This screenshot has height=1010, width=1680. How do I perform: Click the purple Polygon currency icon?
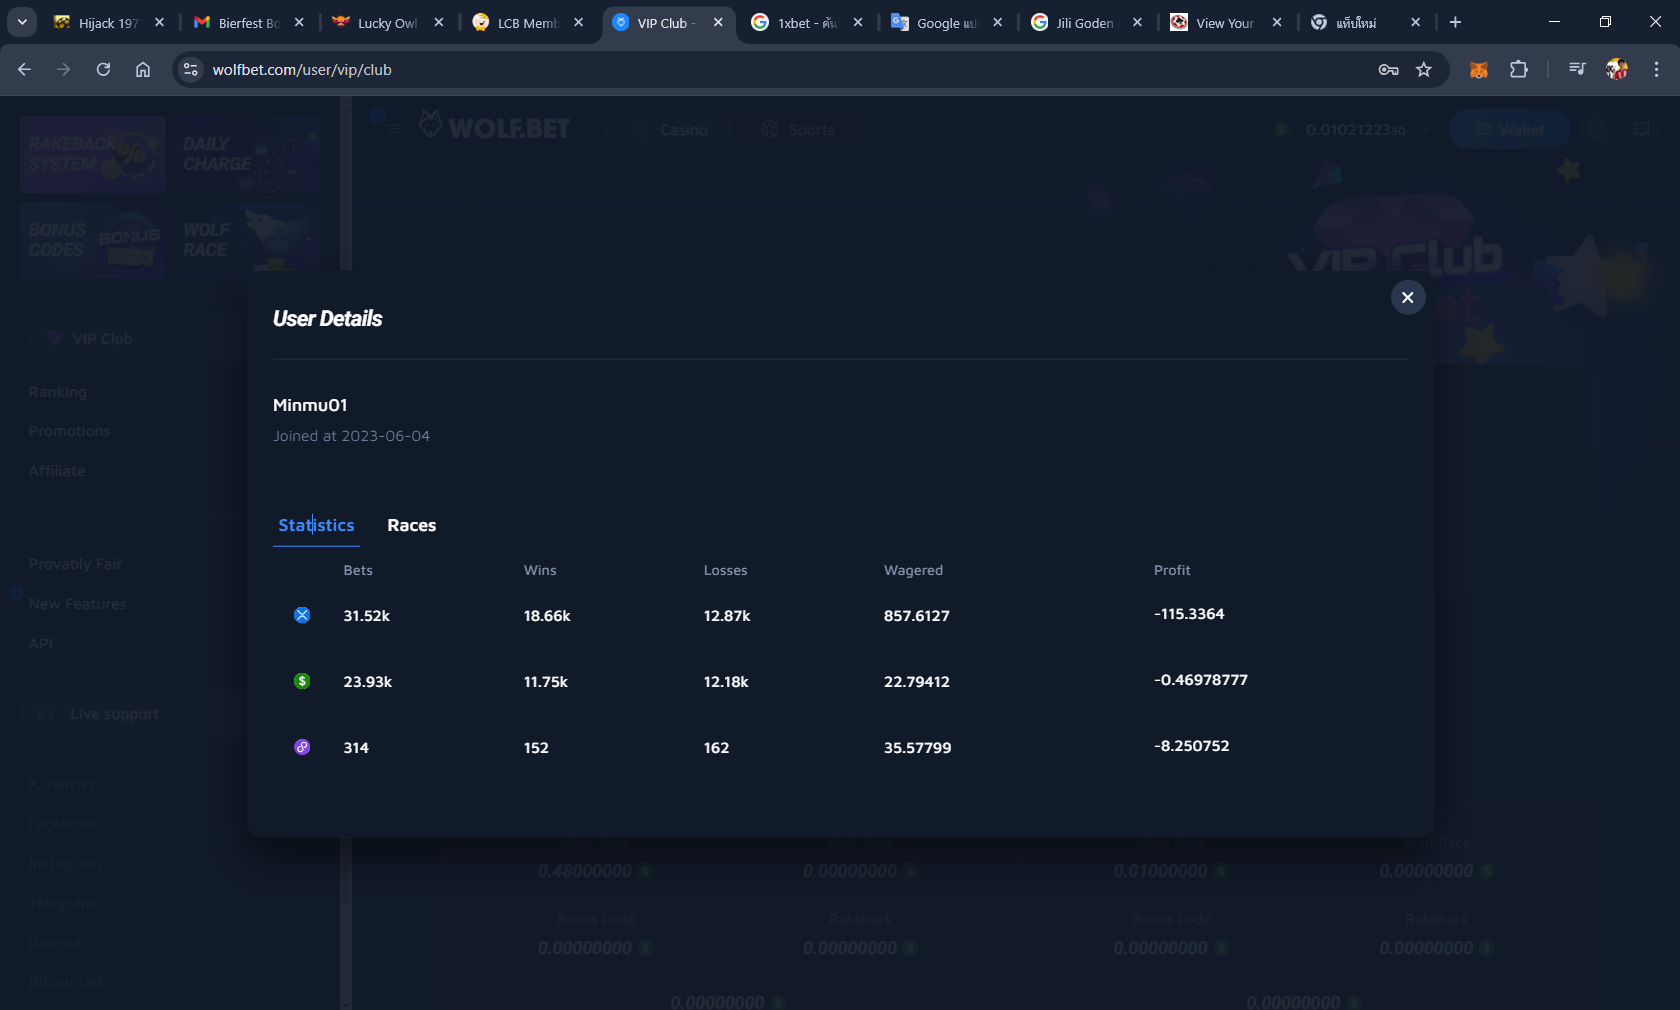pos(302,747)
